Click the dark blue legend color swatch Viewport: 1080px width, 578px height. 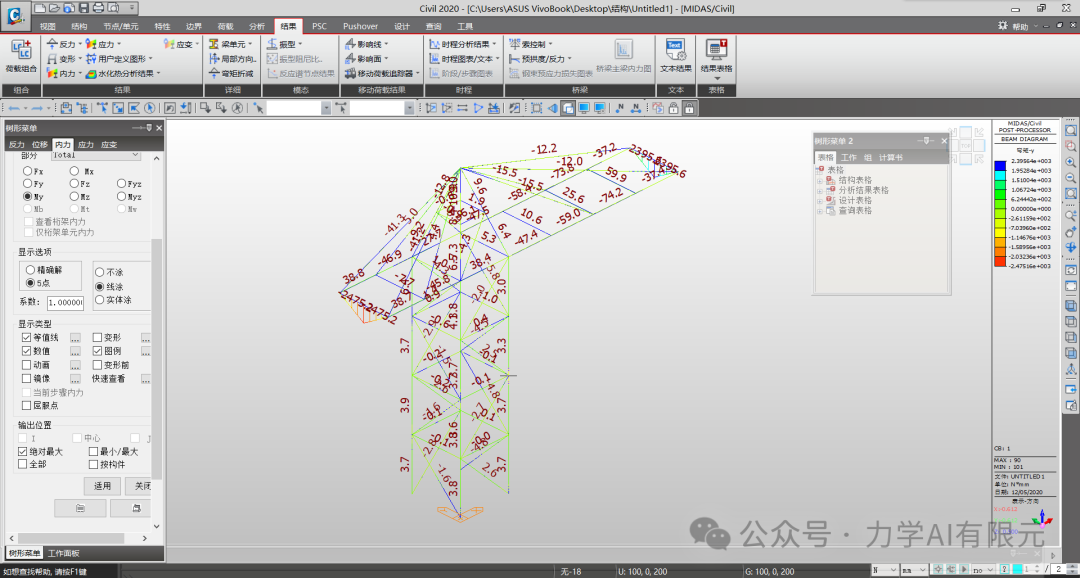[x=1000, y=165]
